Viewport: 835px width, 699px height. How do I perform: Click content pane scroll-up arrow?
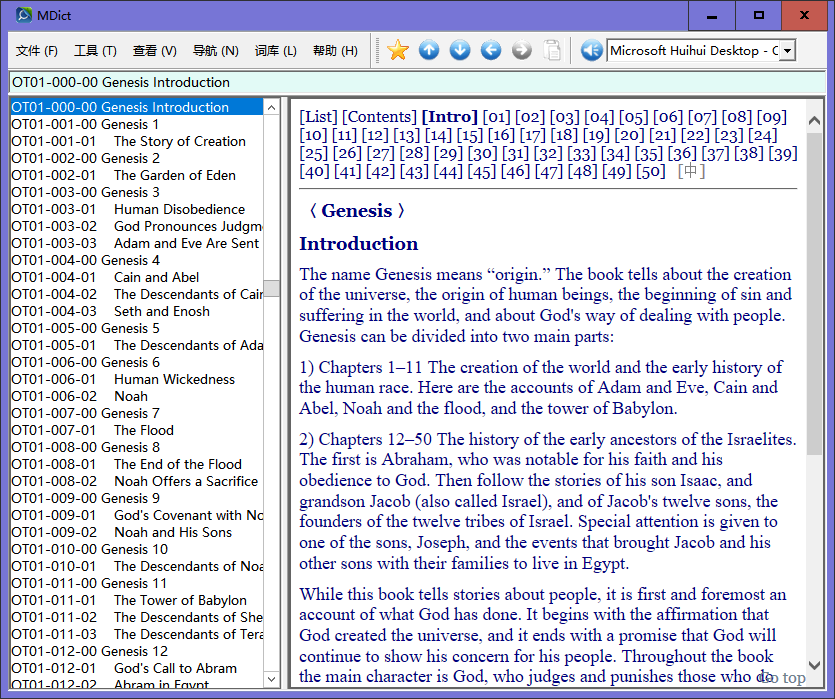click(x=814, y=120)
